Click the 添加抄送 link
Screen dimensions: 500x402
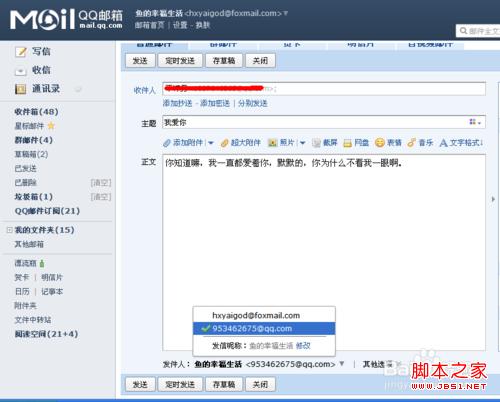click(x=178, y=103)
